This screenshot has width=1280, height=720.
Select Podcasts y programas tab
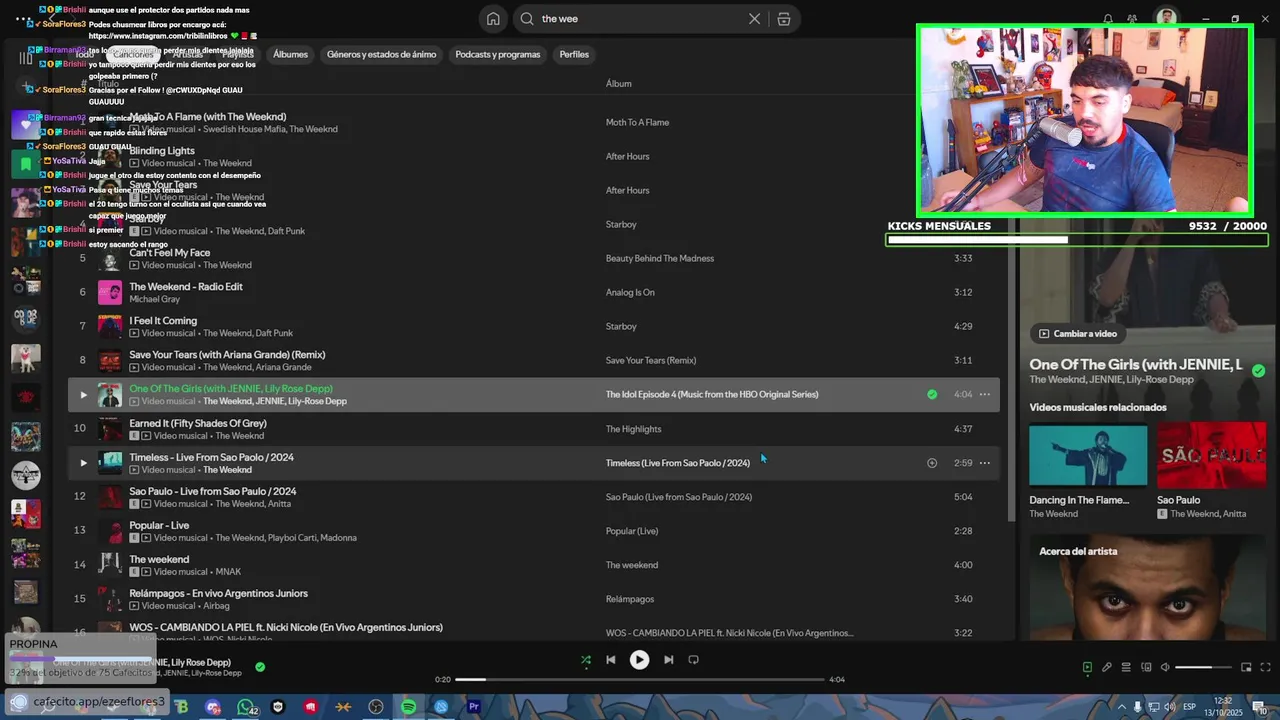pyautogui.click(x=497, y=54)
